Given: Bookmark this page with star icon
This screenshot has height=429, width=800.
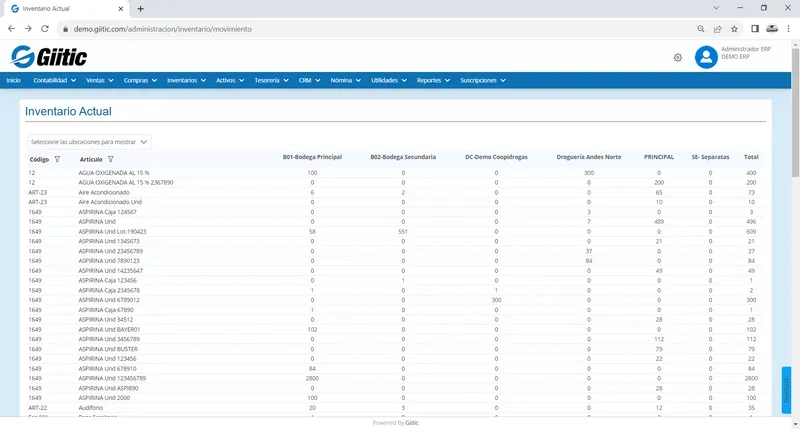Looking at the screenshot, I should click(x=734, y=29).
